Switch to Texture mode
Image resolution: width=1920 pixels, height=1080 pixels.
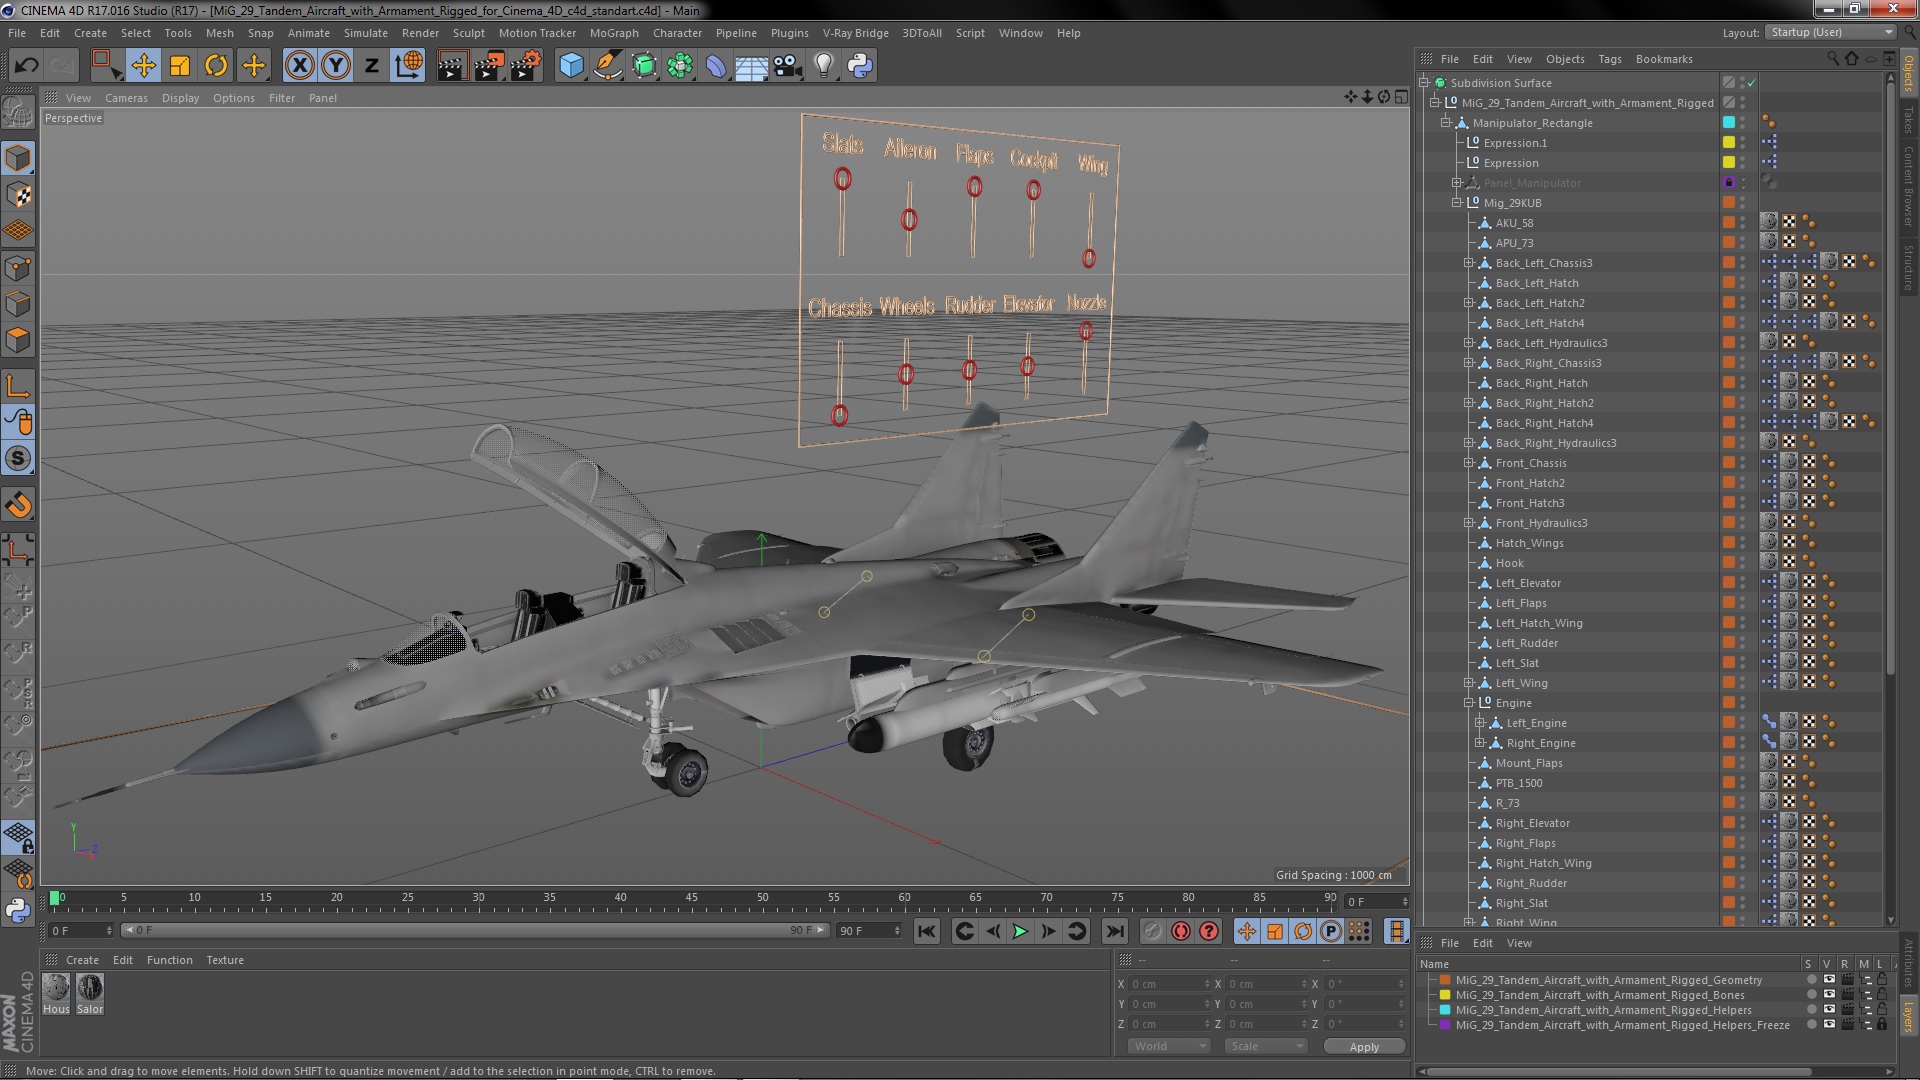(x=18, y=195)
